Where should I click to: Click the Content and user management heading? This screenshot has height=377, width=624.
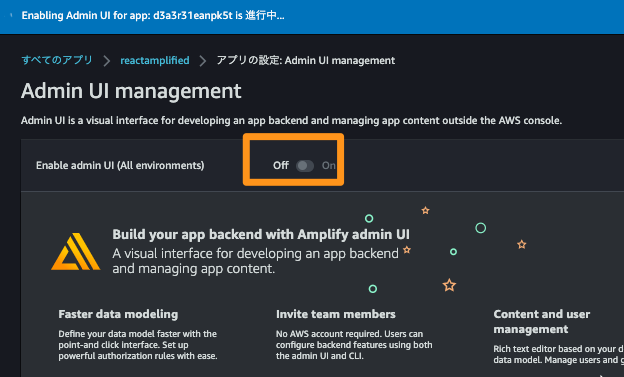(x=542, y=322)
